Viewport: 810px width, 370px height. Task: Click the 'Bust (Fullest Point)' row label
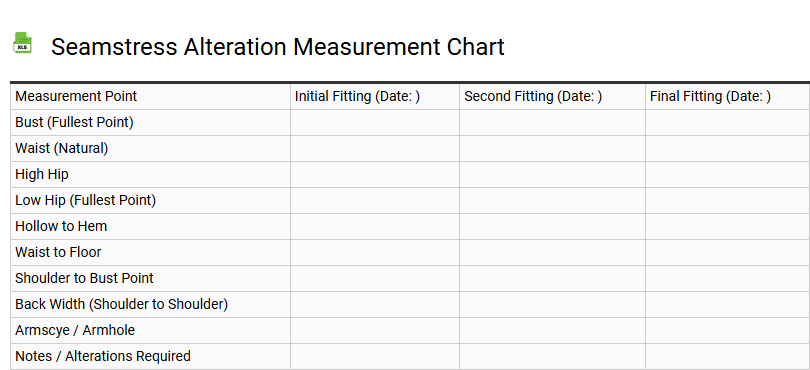[x=74, y=122]
